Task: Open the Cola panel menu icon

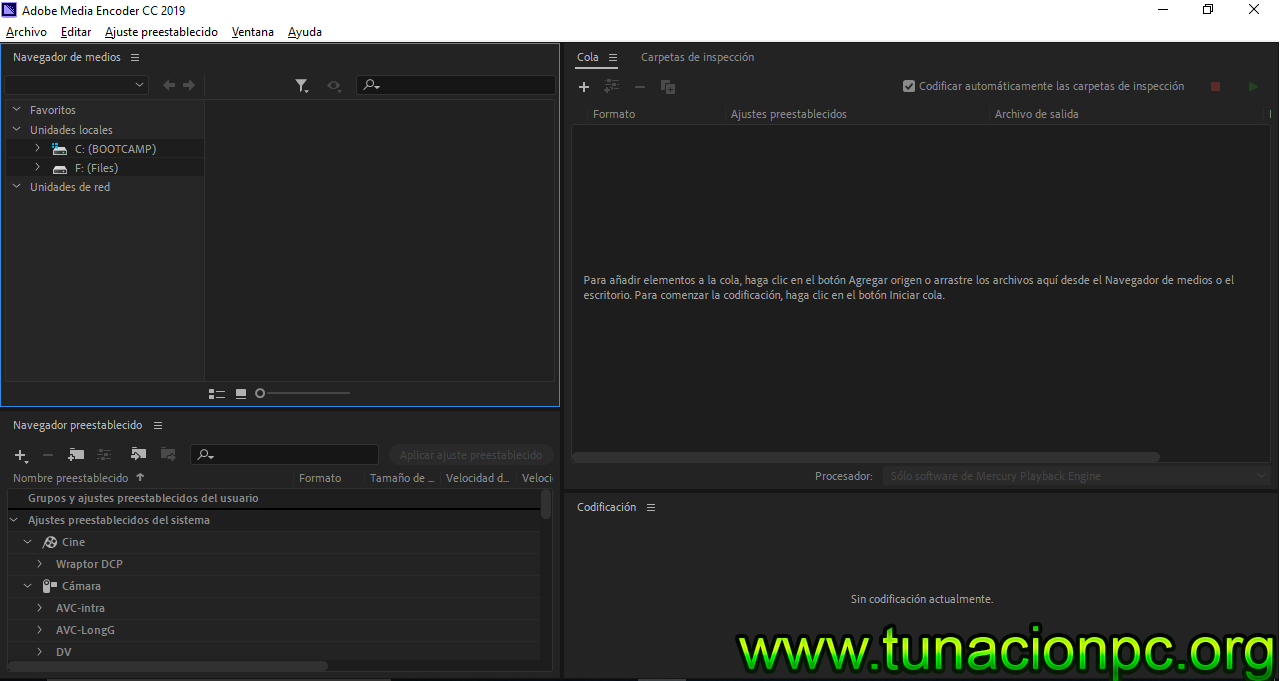Action: pyautogui.click(x=613, y=58)
